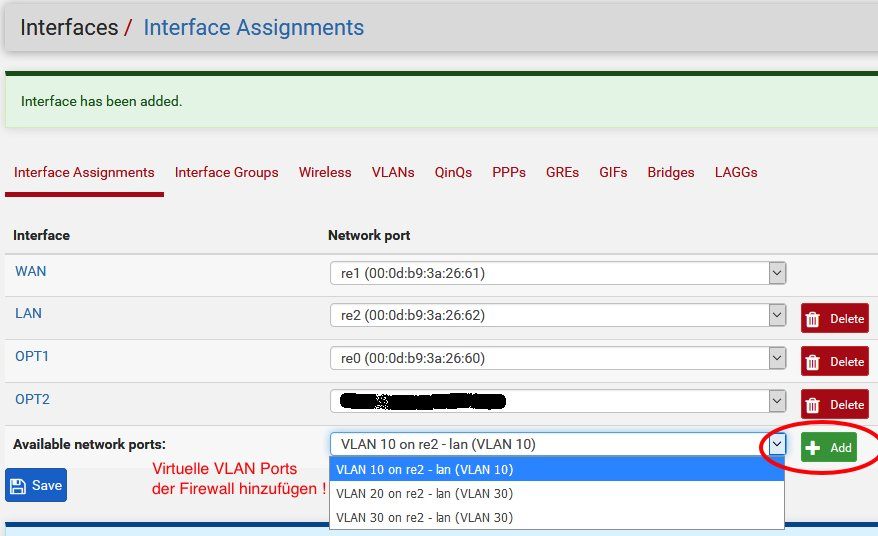The image size is (878, 536).
Task: Open the LAGGs tab
Action: pos(736,173)
